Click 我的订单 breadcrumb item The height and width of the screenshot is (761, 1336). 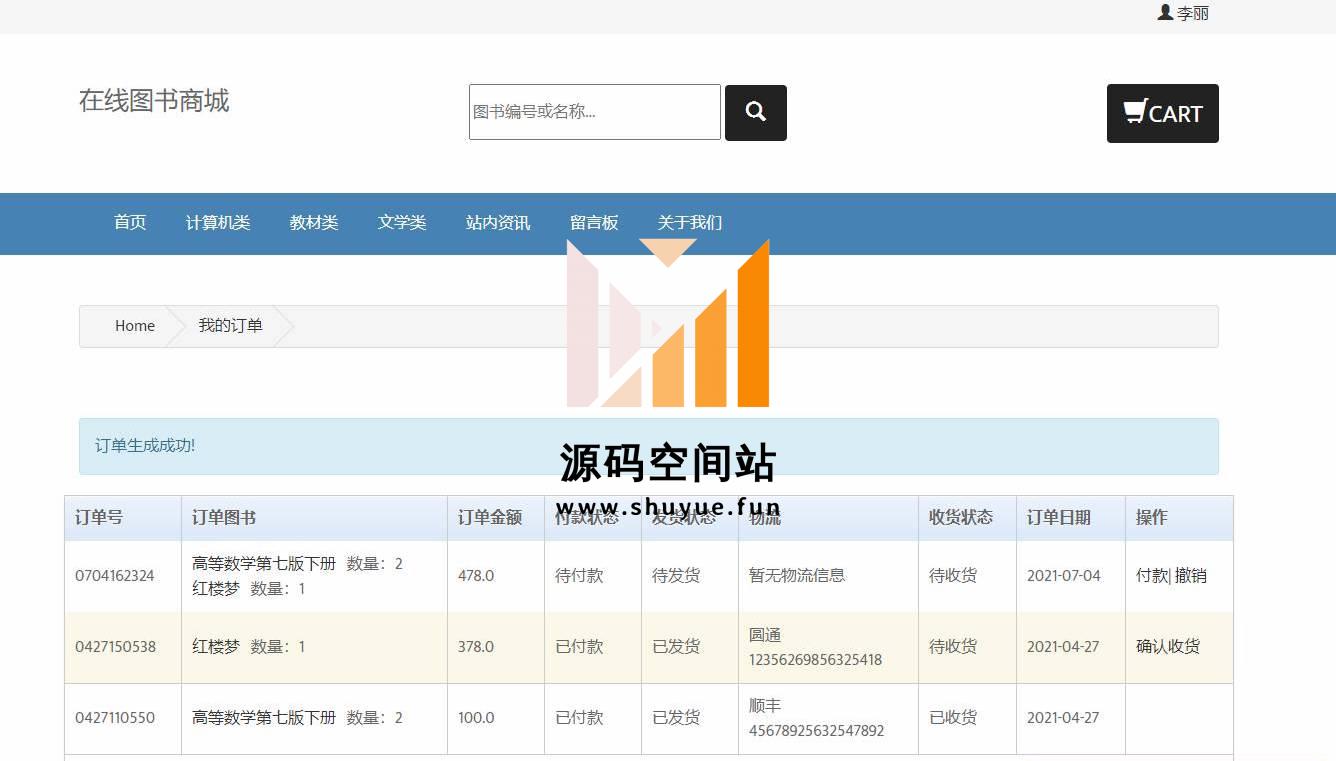click(230, 326)
